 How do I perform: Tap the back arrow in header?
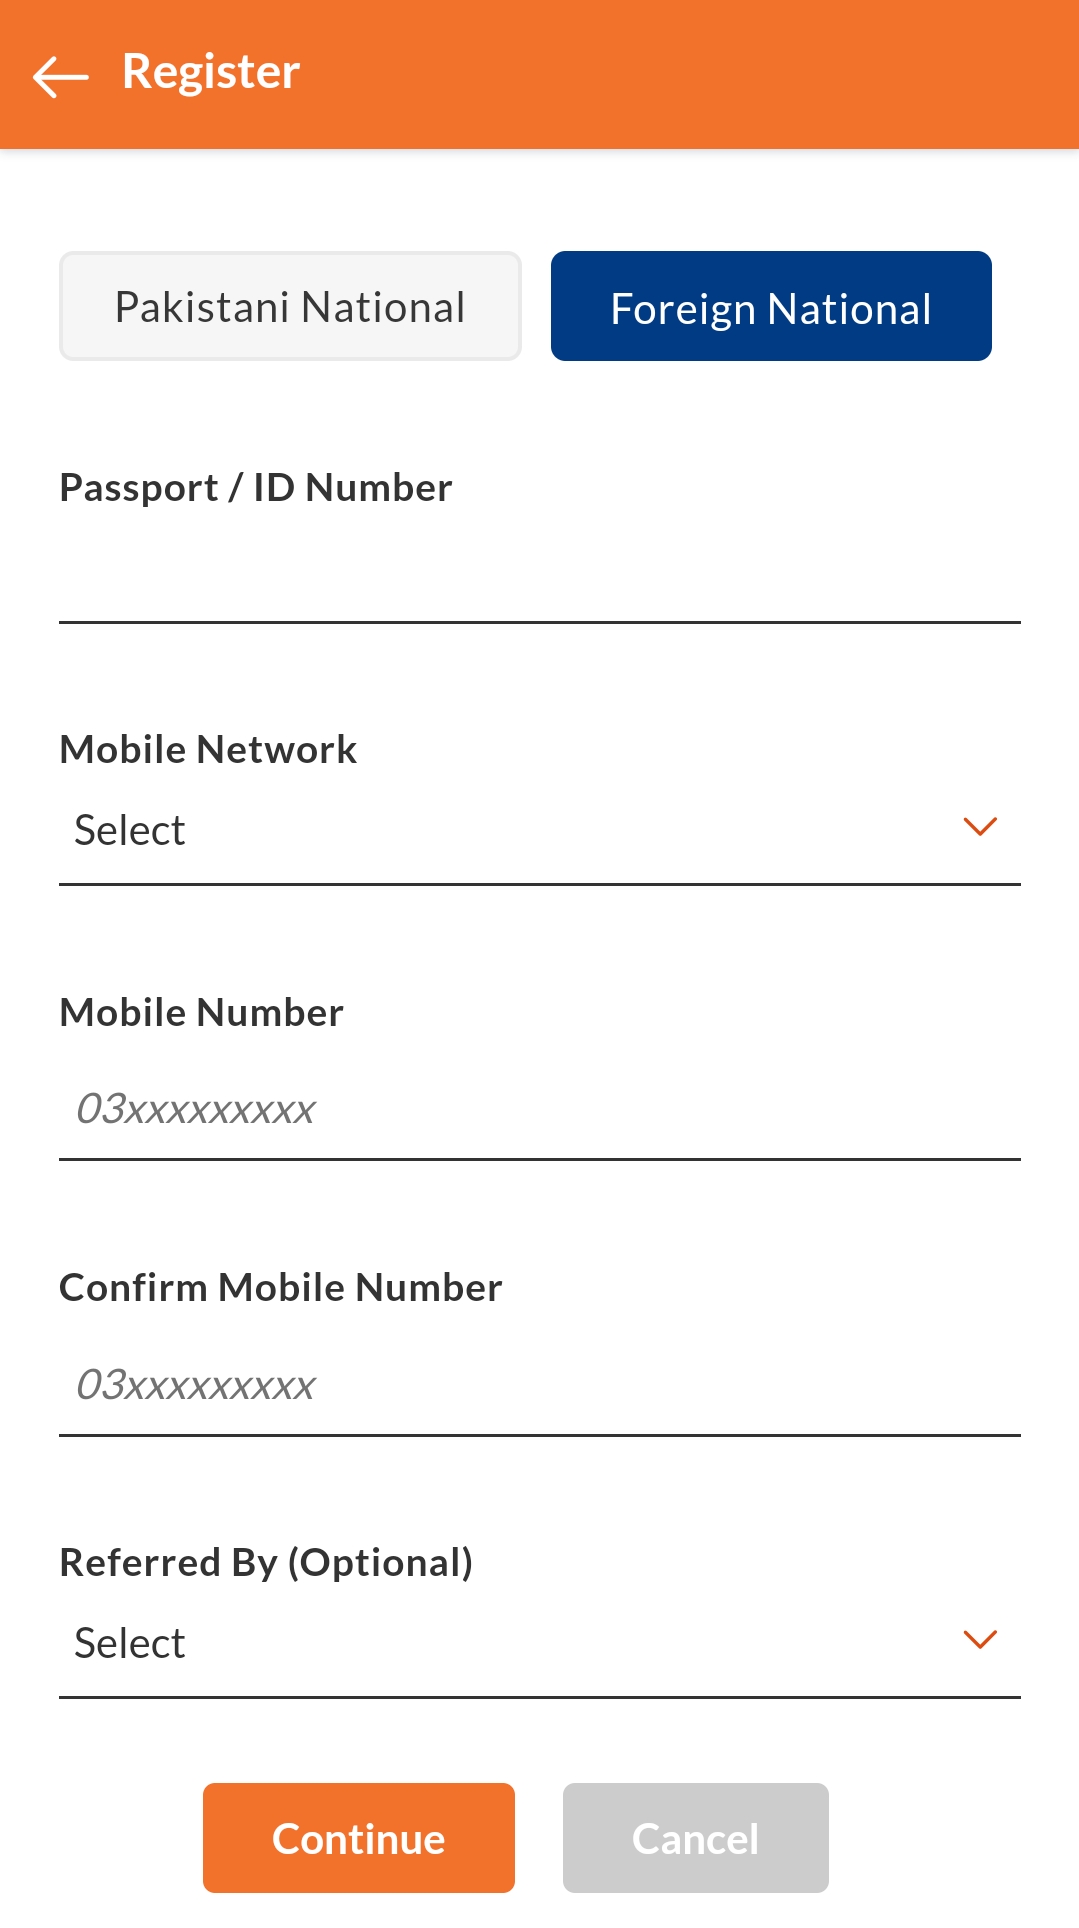click(x=60, y=76)
